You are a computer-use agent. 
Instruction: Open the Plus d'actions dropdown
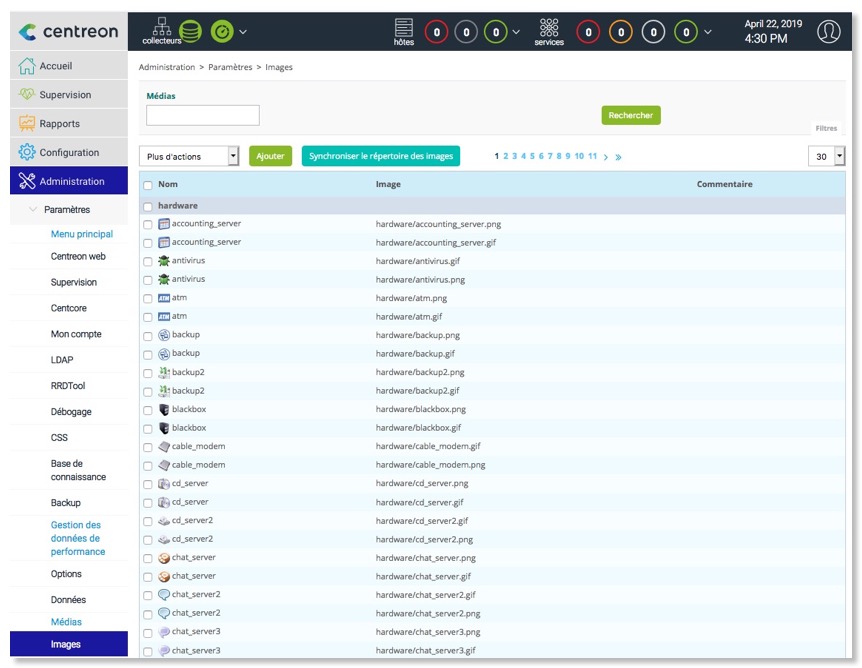(x=189, y=156)
